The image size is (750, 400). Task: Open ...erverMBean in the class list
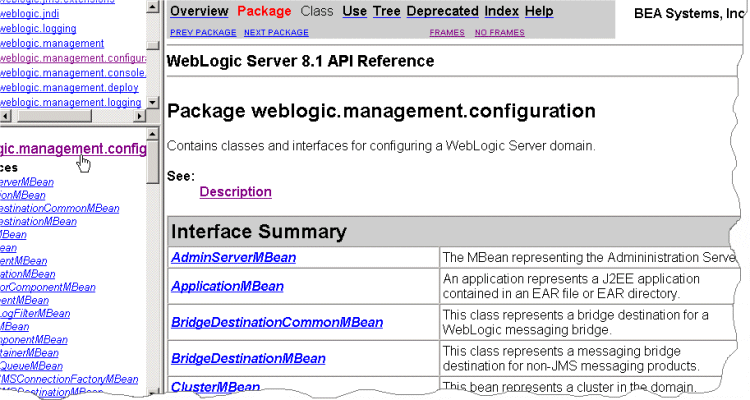[x=27, y=182]
